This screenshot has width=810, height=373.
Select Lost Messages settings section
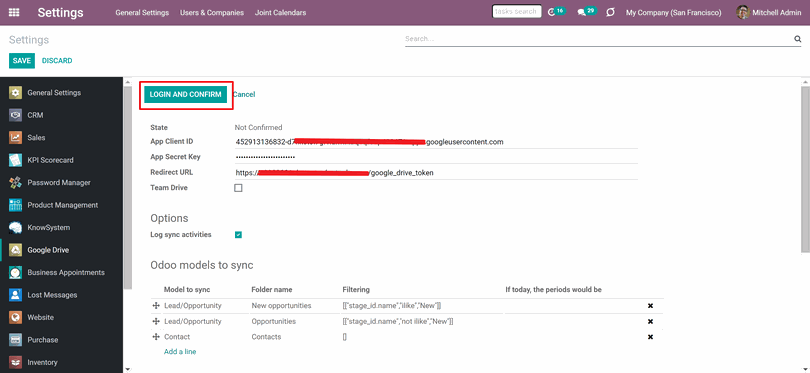pyautogui.click(x=61, y=295)
